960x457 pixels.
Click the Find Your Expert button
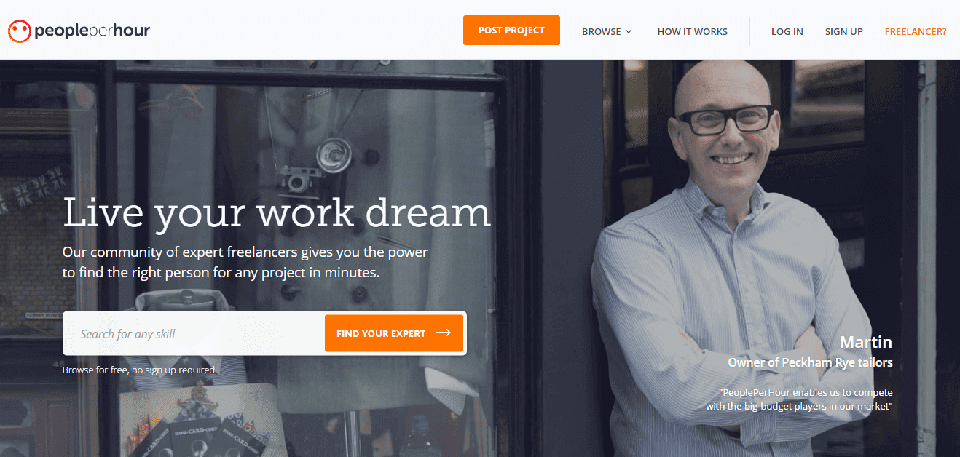[x=394, y=333]
